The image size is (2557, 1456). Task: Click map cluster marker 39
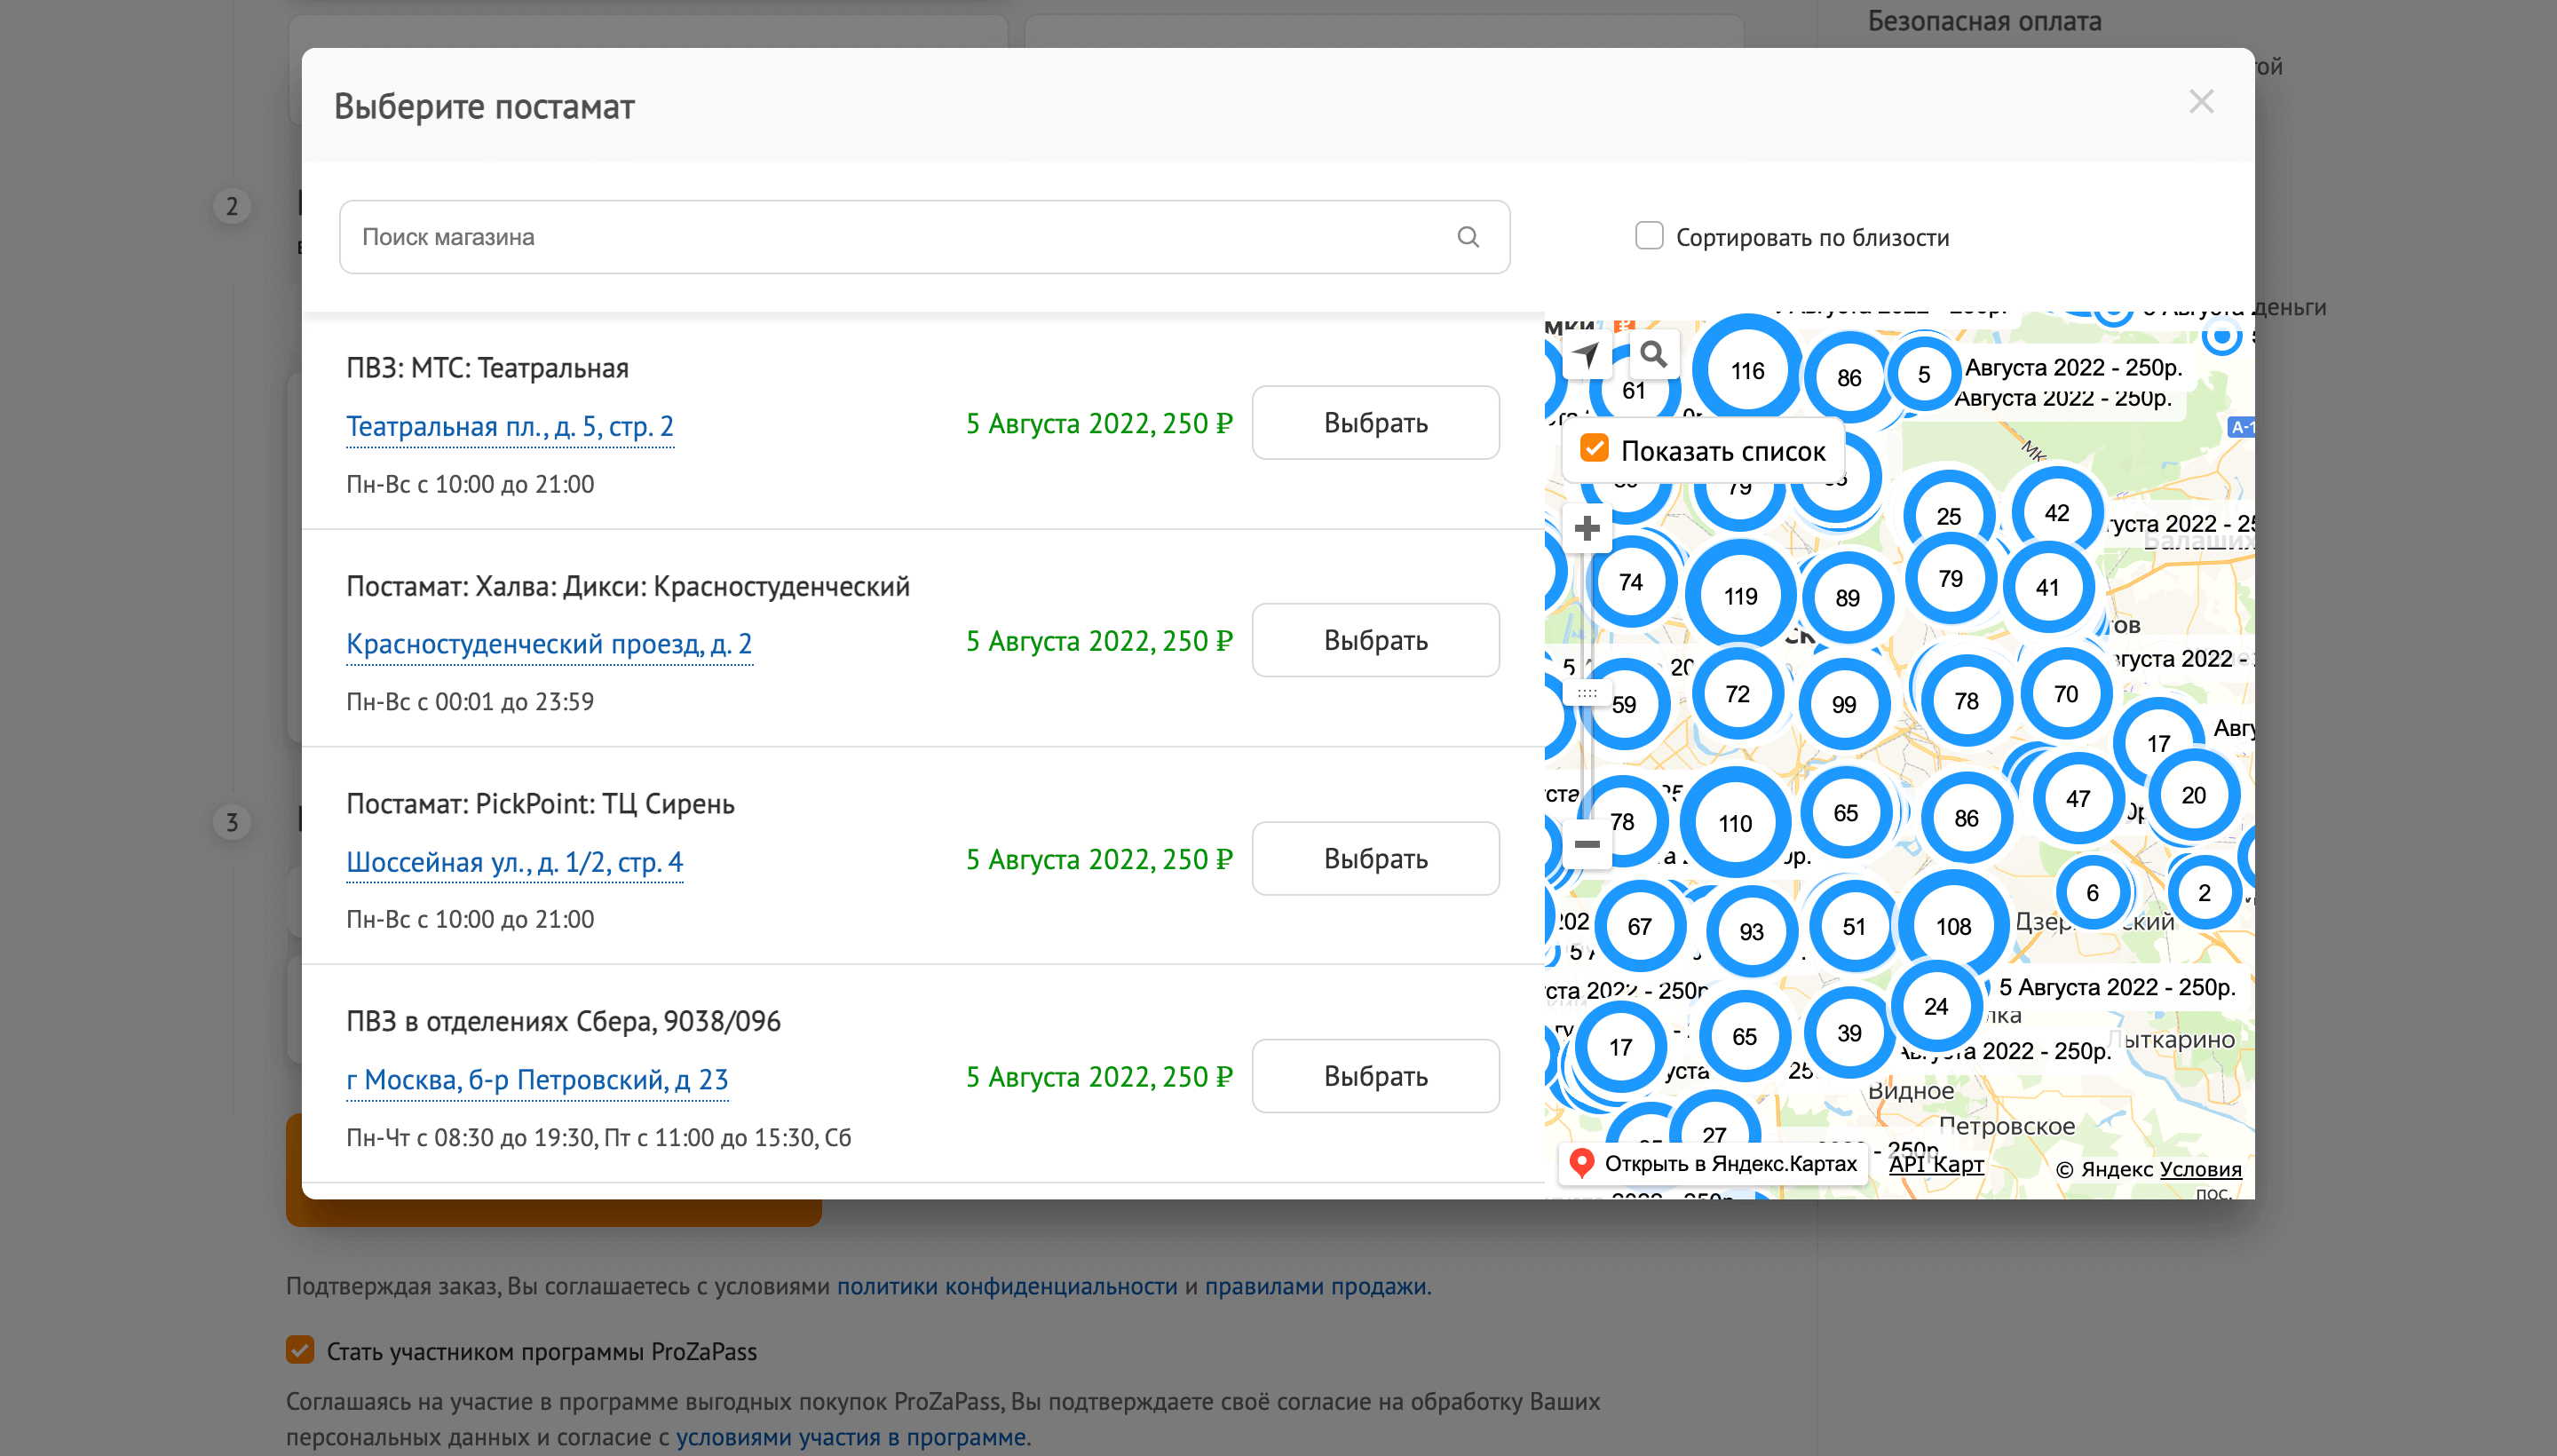(1849, 1033)
